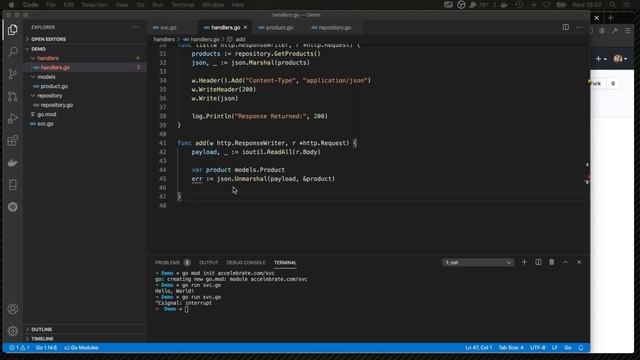Create a new terminal with plus icon
The height and width of the screenshot is (360, 640).
524,262
